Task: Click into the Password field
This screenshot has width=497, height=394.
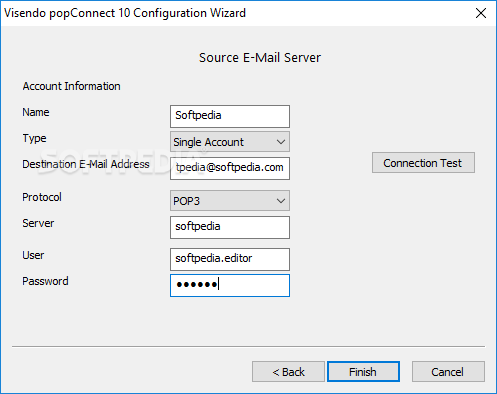Action: click(x=230, y=285)
